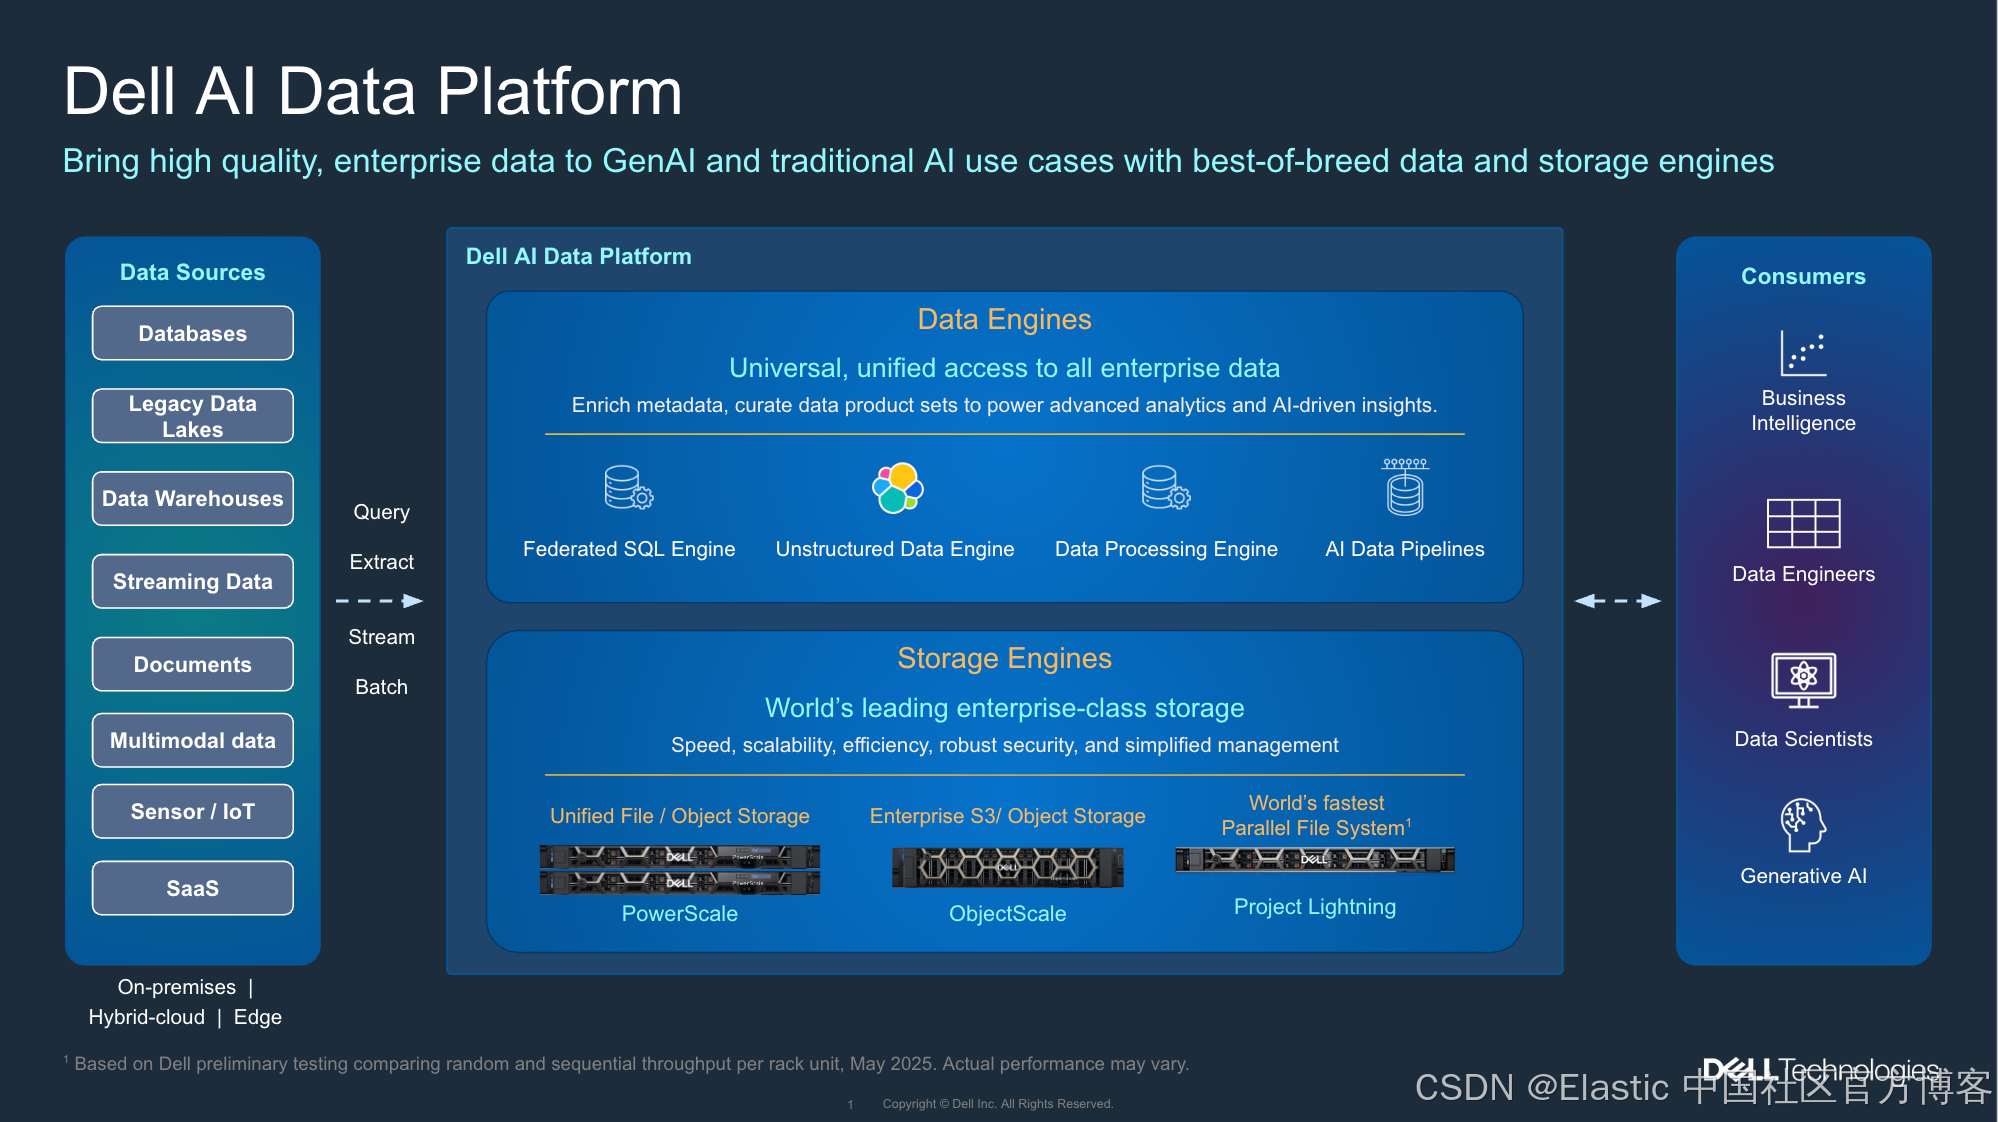Select the Legacy Data Lakes box
Viewport: 1998px width, 1122px height.
coord(193,416)
